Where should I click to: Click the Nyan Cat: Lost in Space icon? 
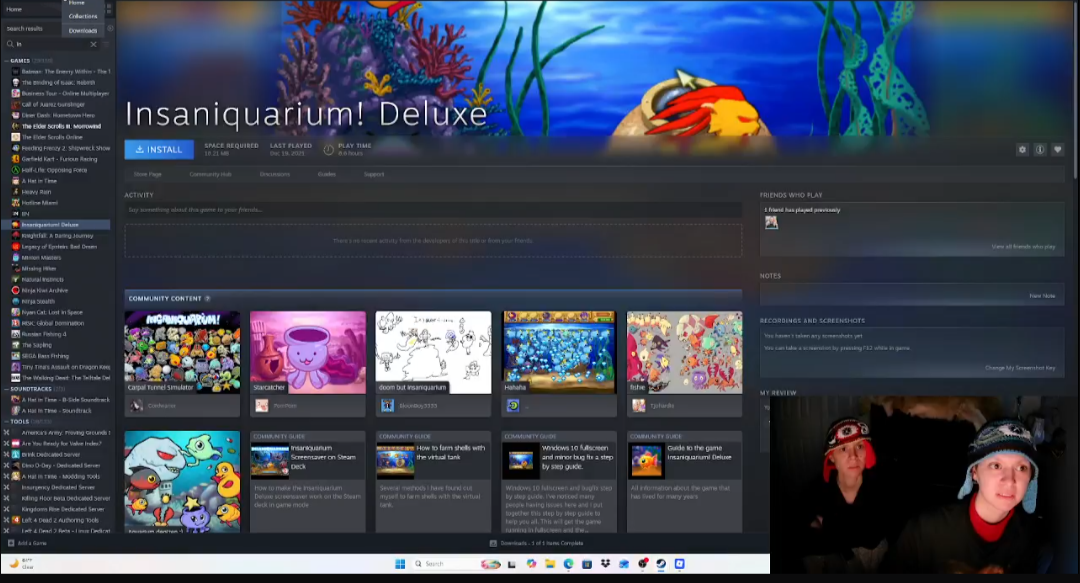(15, 313)
